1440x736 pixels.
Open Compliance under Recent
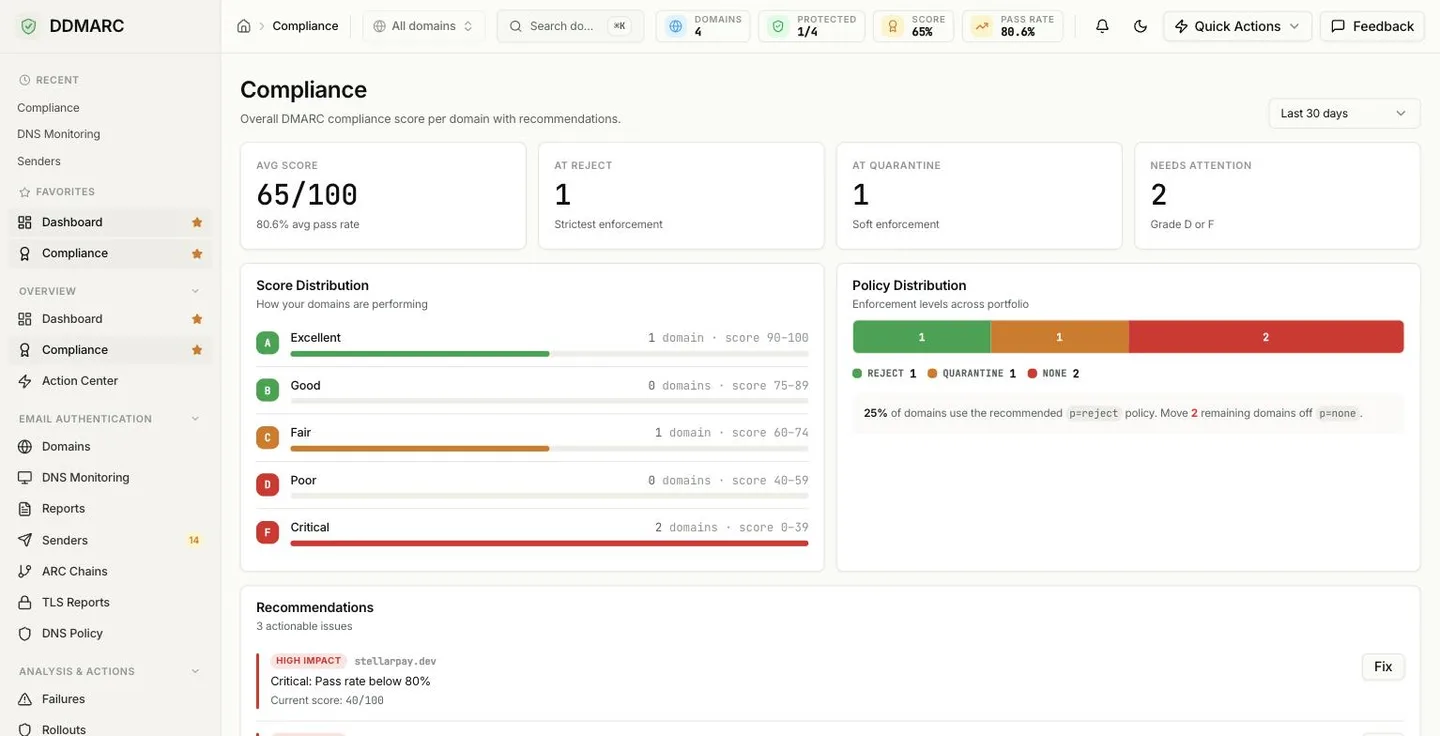(x=48, y=108)
